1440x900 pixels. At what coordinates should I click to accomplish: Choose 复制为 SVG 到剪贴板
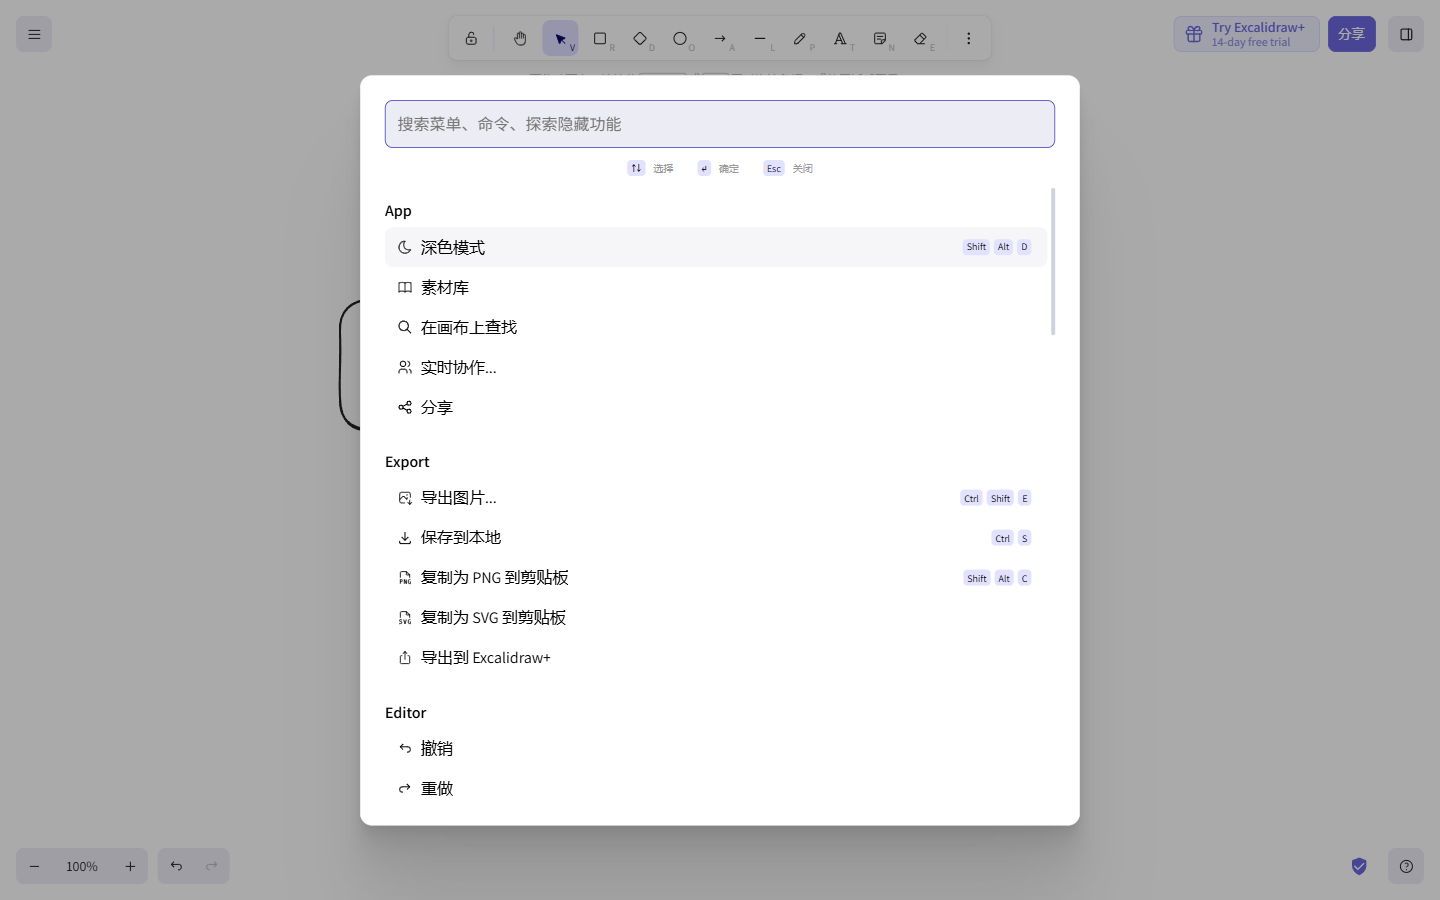coord(716,618)
